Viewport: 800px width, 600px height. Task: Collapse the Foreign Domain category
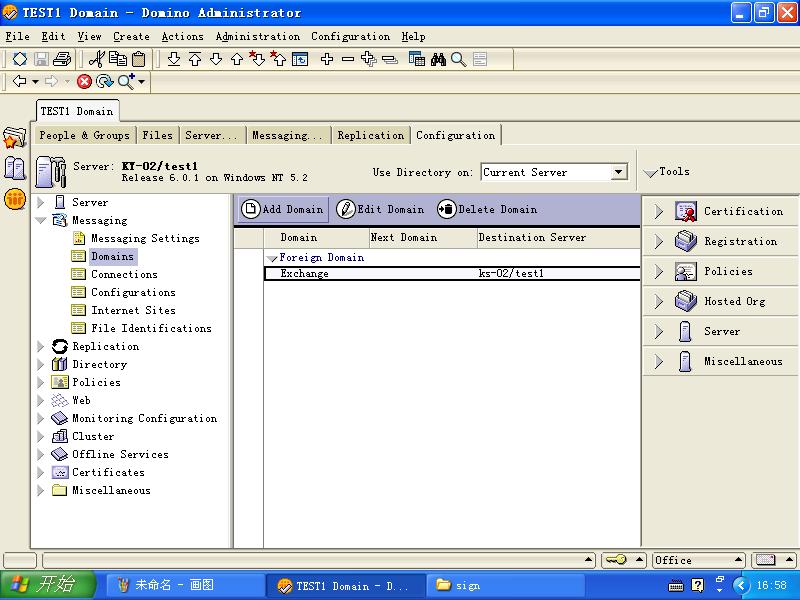[x=272, y=259]
